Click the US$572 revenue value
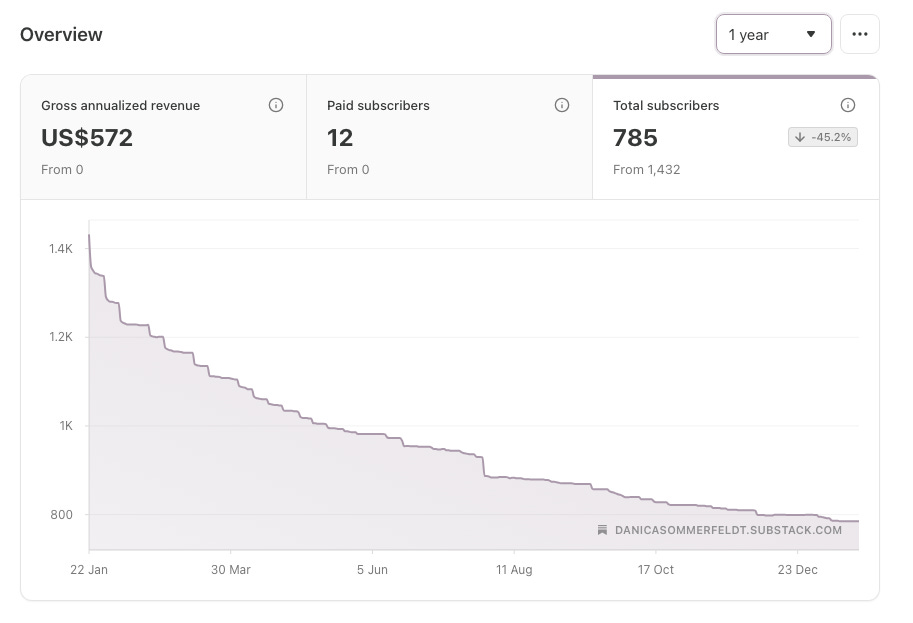Viewport: 913px width, 623px height. point(87,138)
